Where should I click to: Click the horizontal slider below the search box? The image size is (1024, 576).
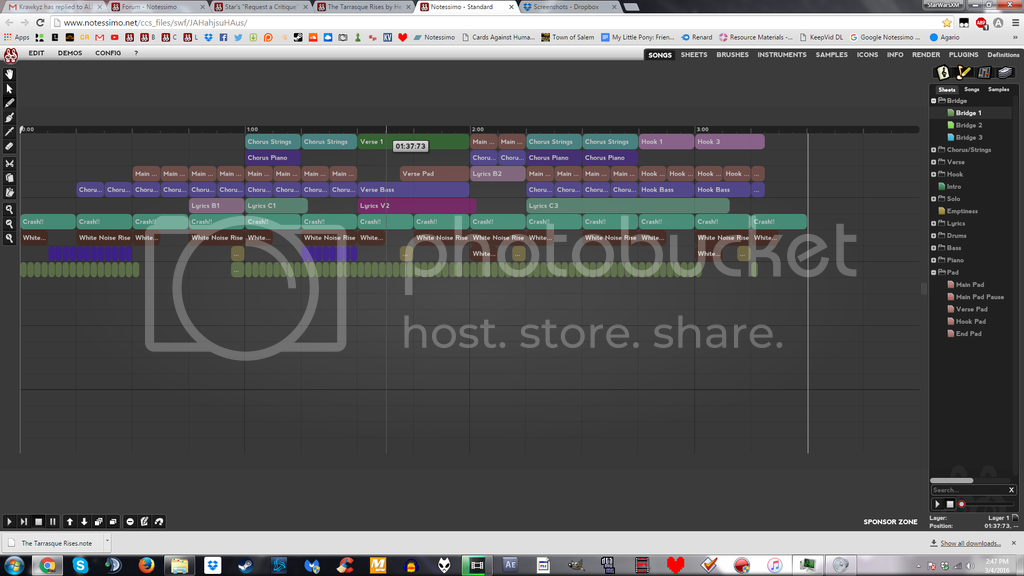(985, 504)
